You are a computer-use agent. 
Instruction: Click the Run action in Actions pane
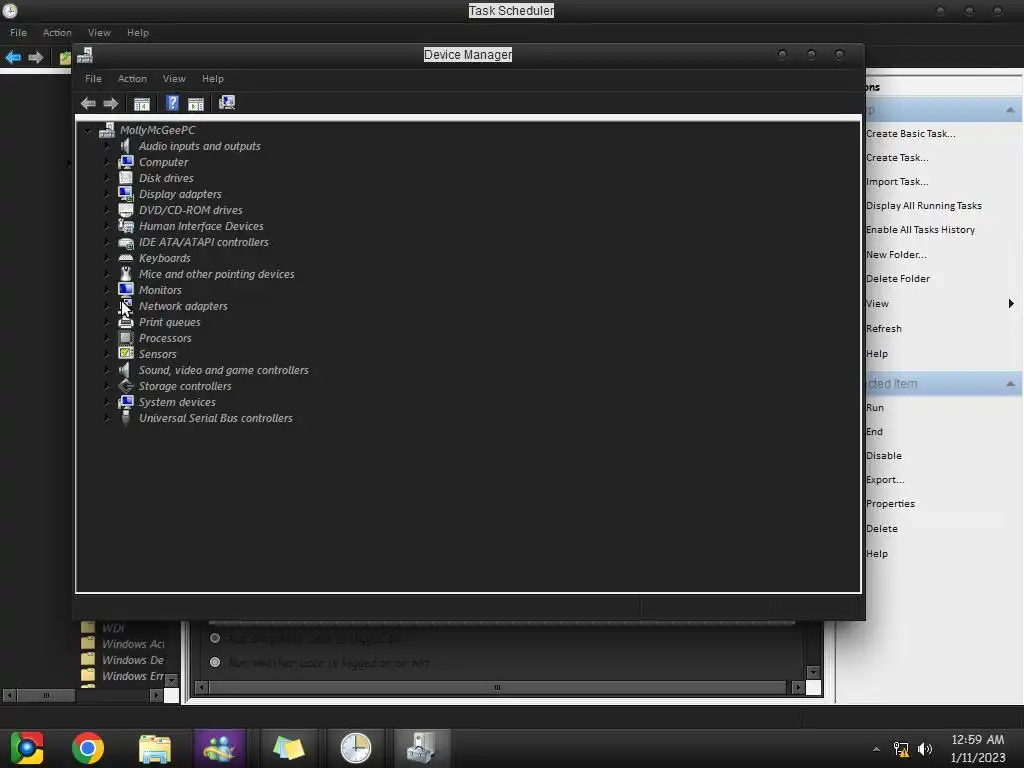click(874, 408)
